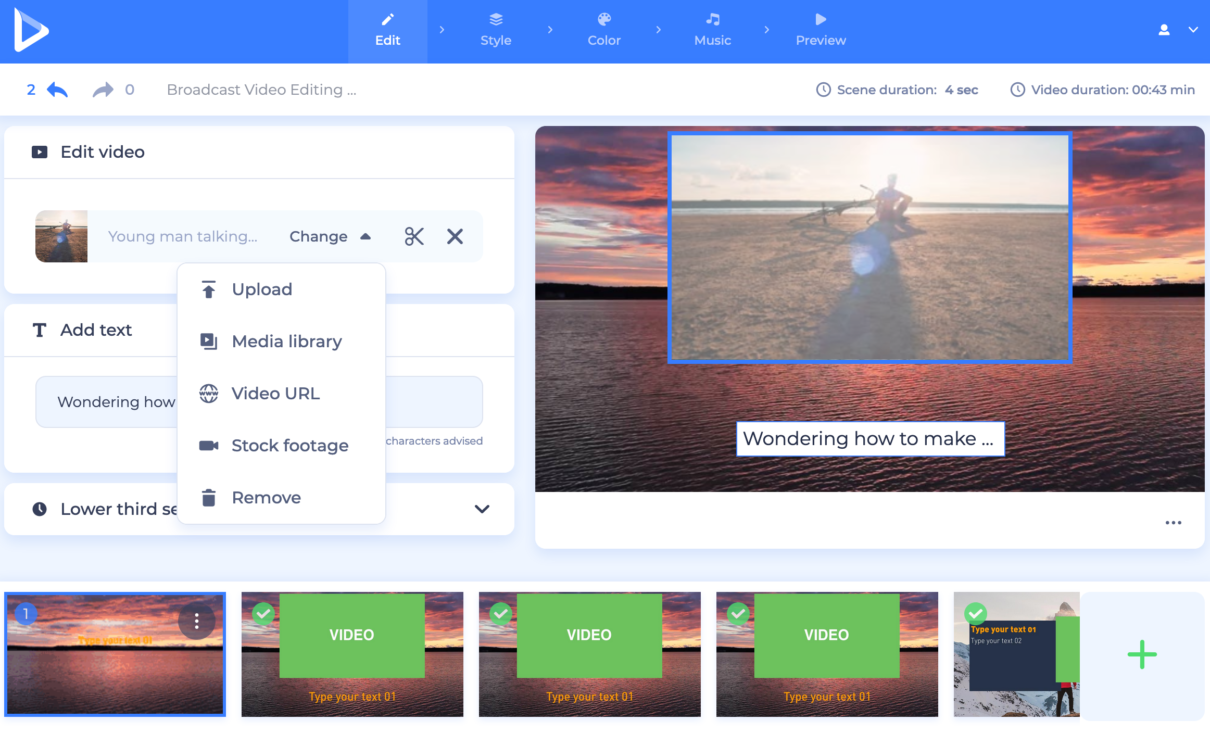Click the undo arrow icon
This screenshot has width=1210, height=733.
(x=57, y=90)
